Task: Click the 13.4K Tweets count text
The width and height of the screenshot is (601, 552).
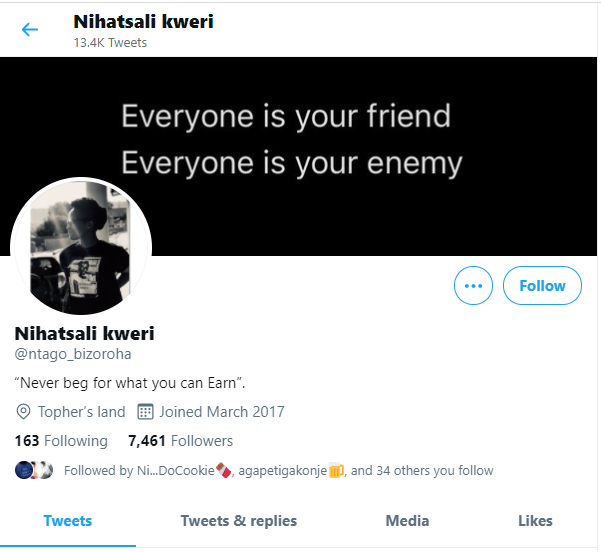Action: 110,43
